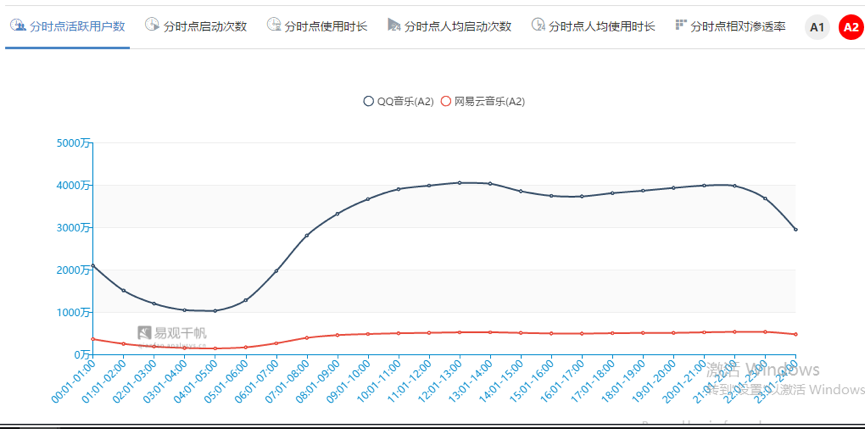The height and width of the screenshot is (429, 865).
Task: Click the 3000万 y-axis label
Action: [73, 227]
